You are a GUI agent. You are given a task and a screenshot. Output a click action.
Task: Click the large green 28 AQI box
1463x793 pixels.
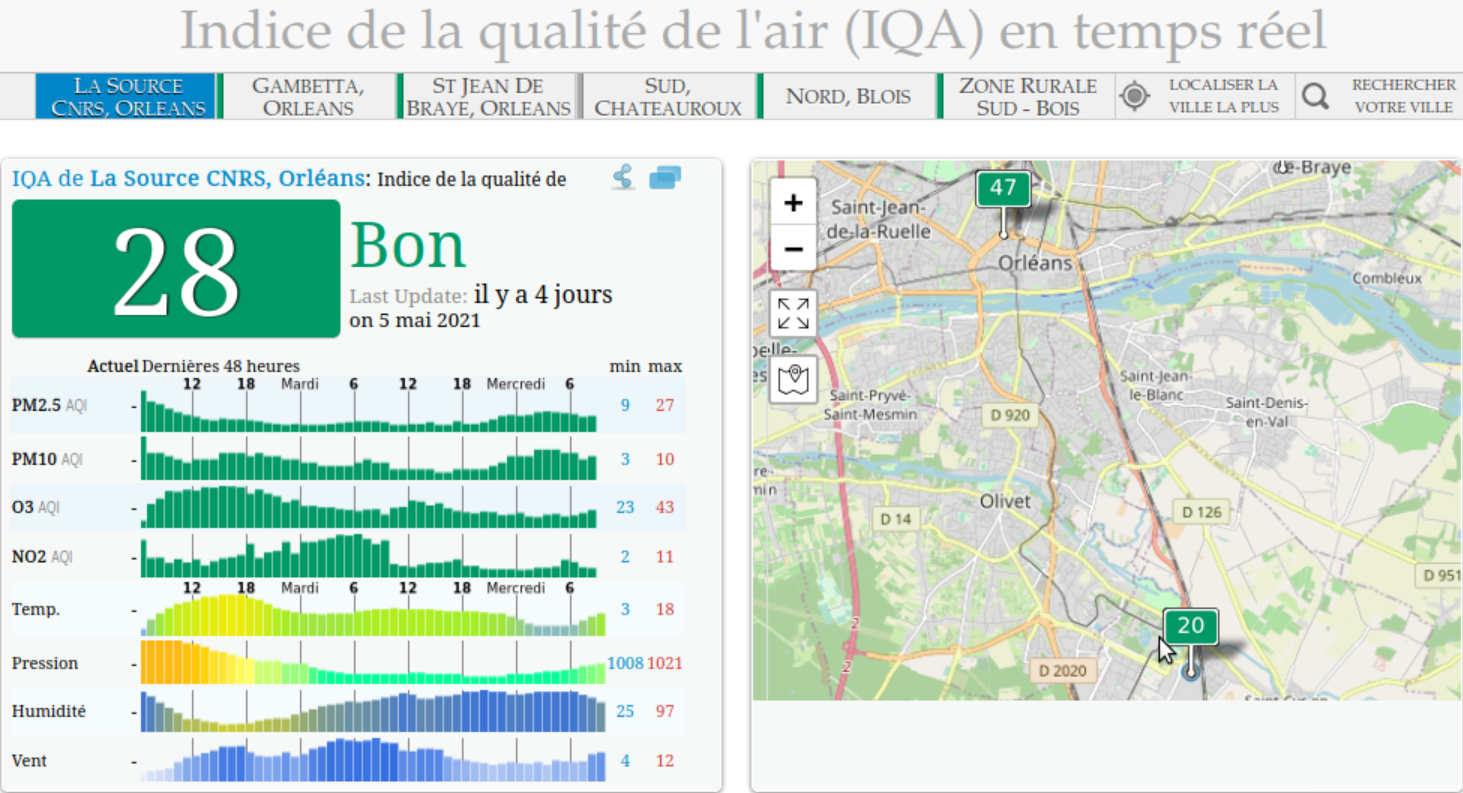(176, 269)
